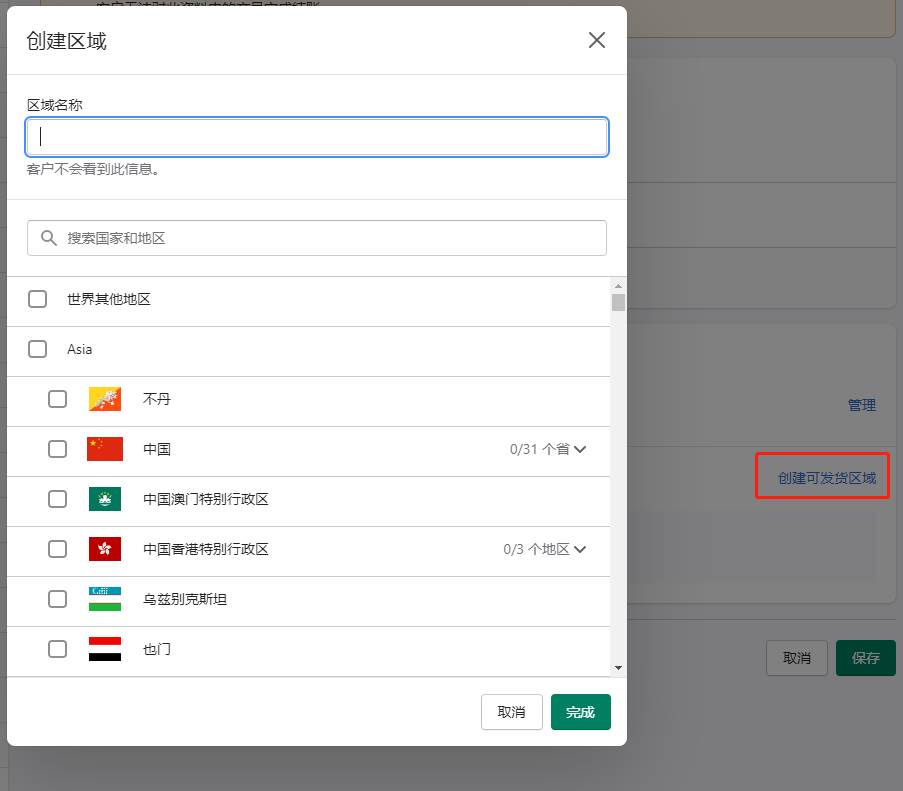Image resolution: width=903 pixels, height=791 pixels.
Task: Expand the 0/31 个省 provinces list for 中国
Action: click(548, 449)
